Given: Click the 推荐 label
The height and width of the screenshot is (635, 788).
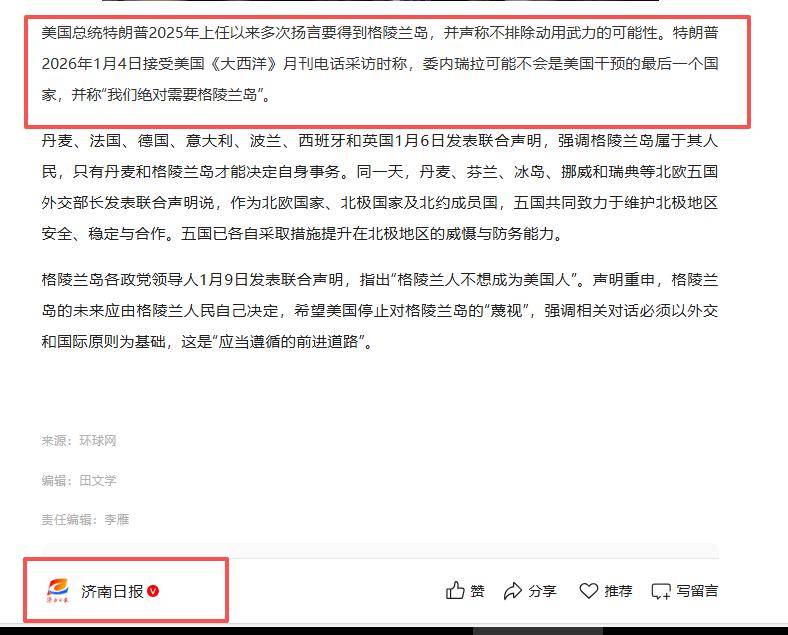Looking at the screenshot, I should point(618,591).
